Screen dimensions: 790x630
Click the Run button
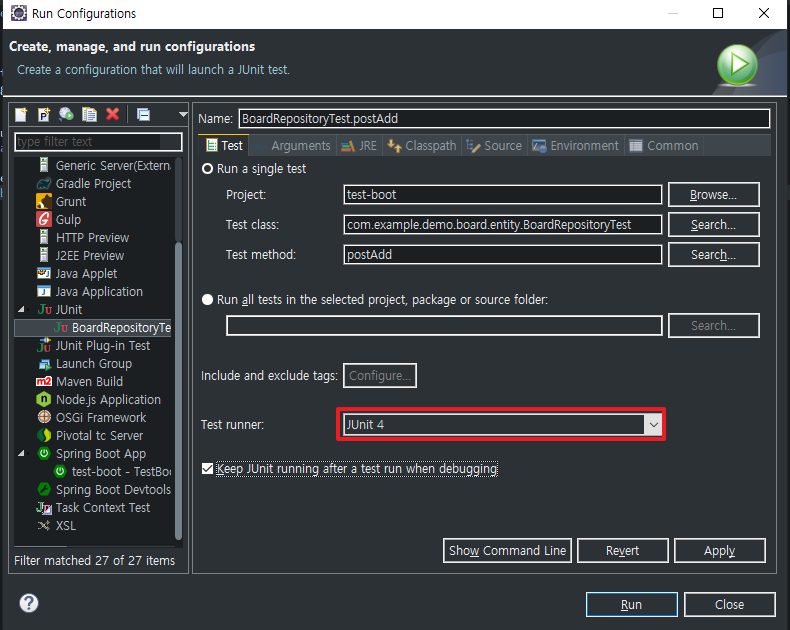(631, 604)
